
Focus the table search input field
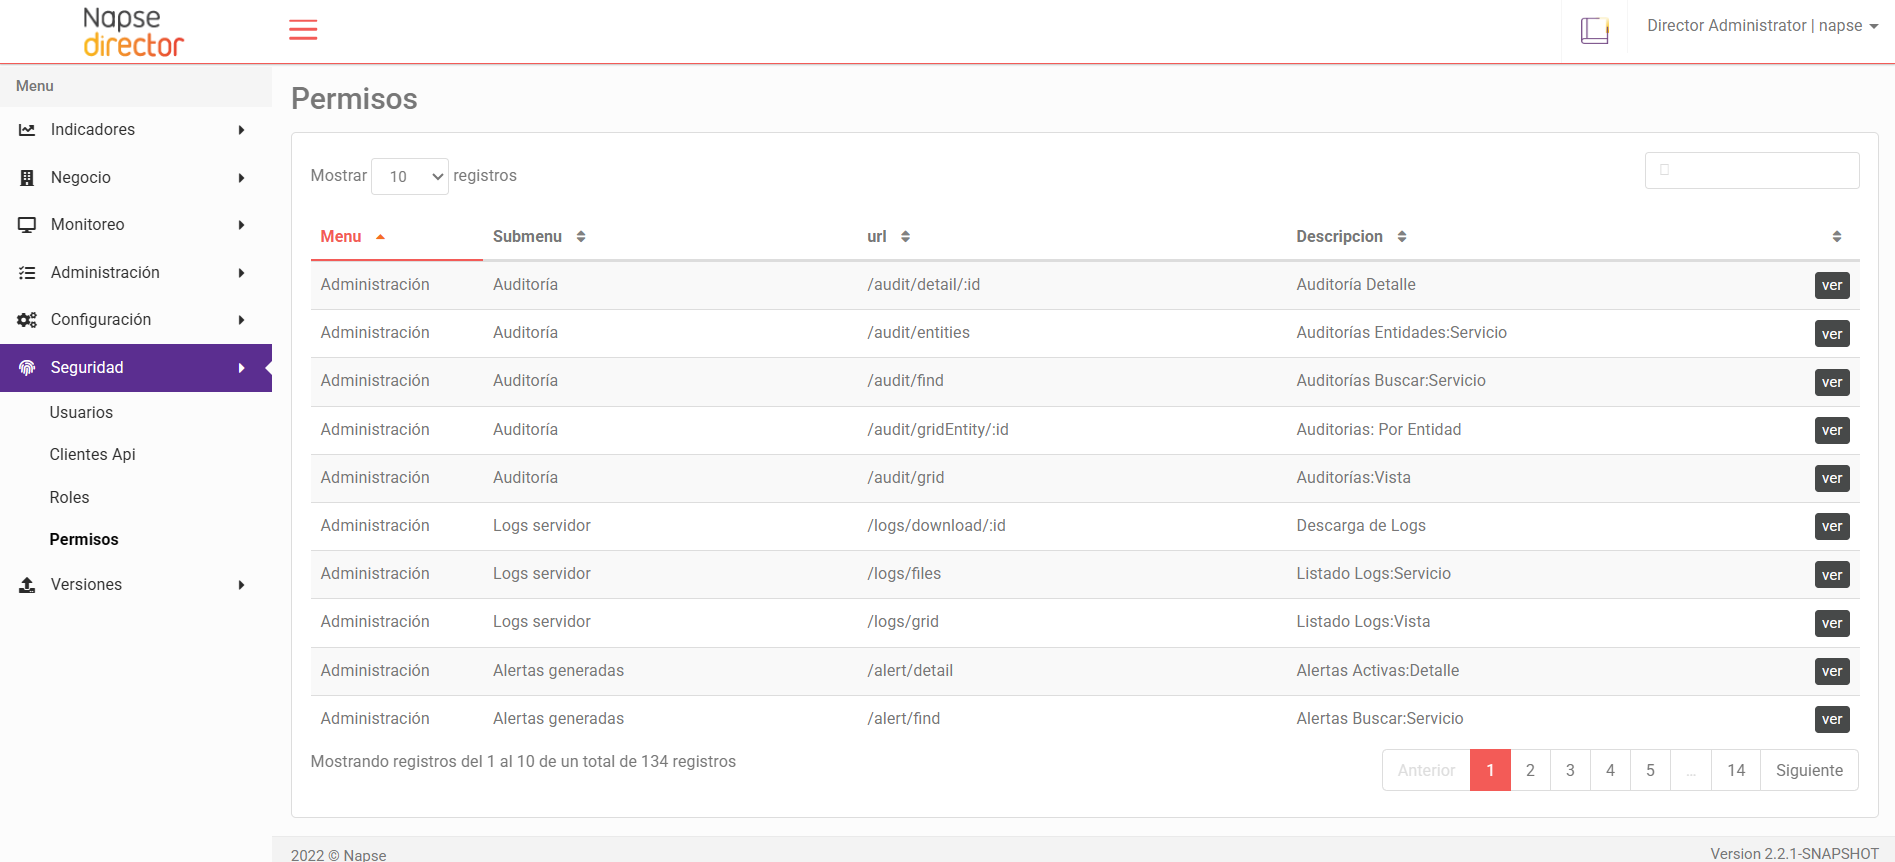1752,171
